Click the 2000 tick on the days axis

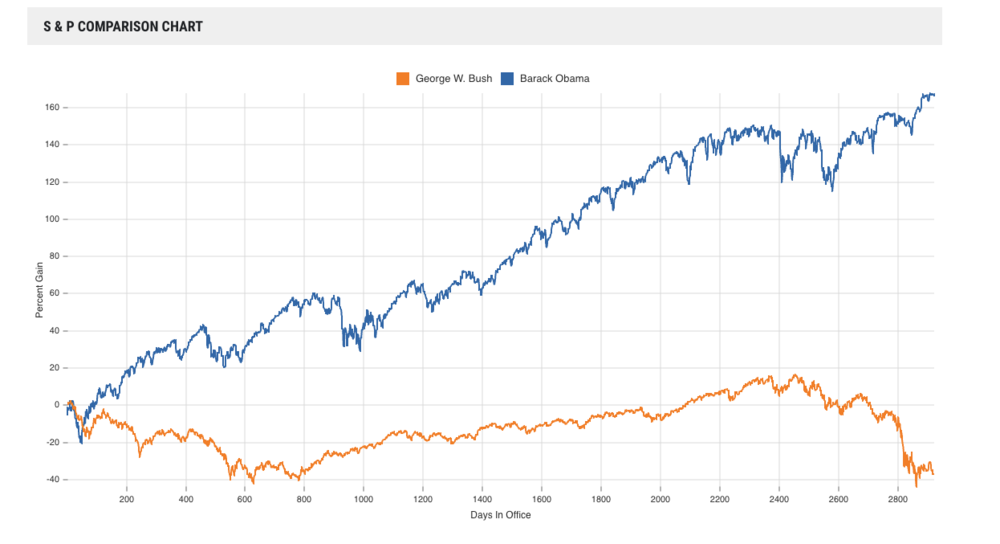click(x=660, y=497)
